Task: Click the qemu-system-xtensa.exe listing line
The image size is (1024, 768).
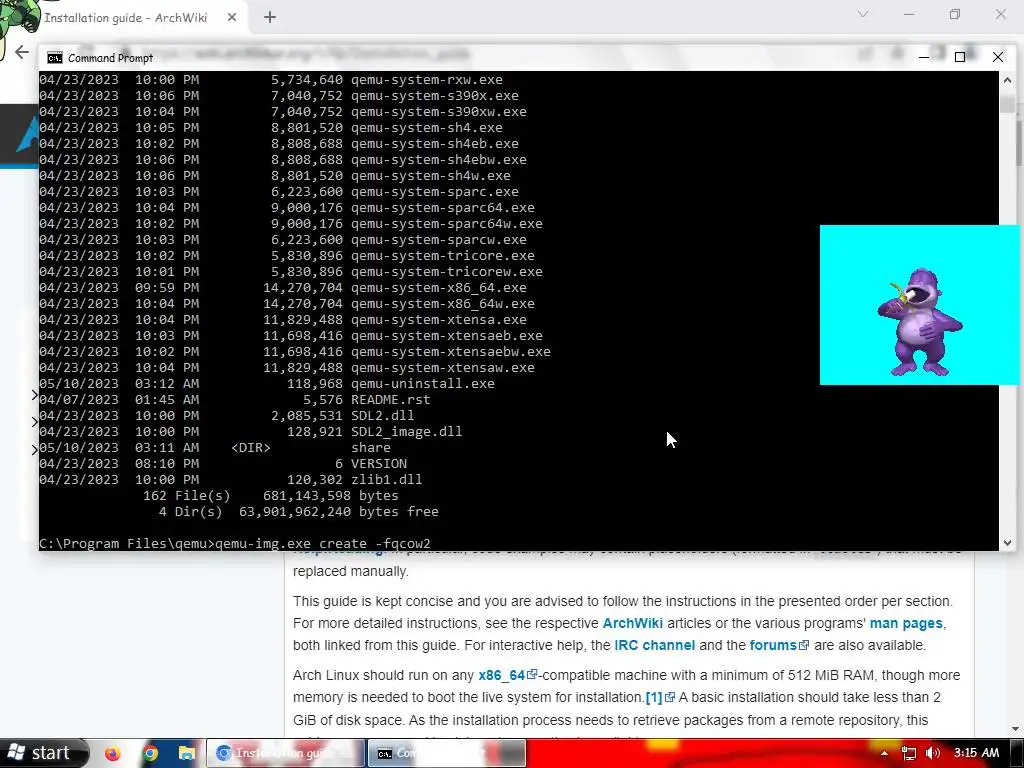Action: [x=283, y=320]
